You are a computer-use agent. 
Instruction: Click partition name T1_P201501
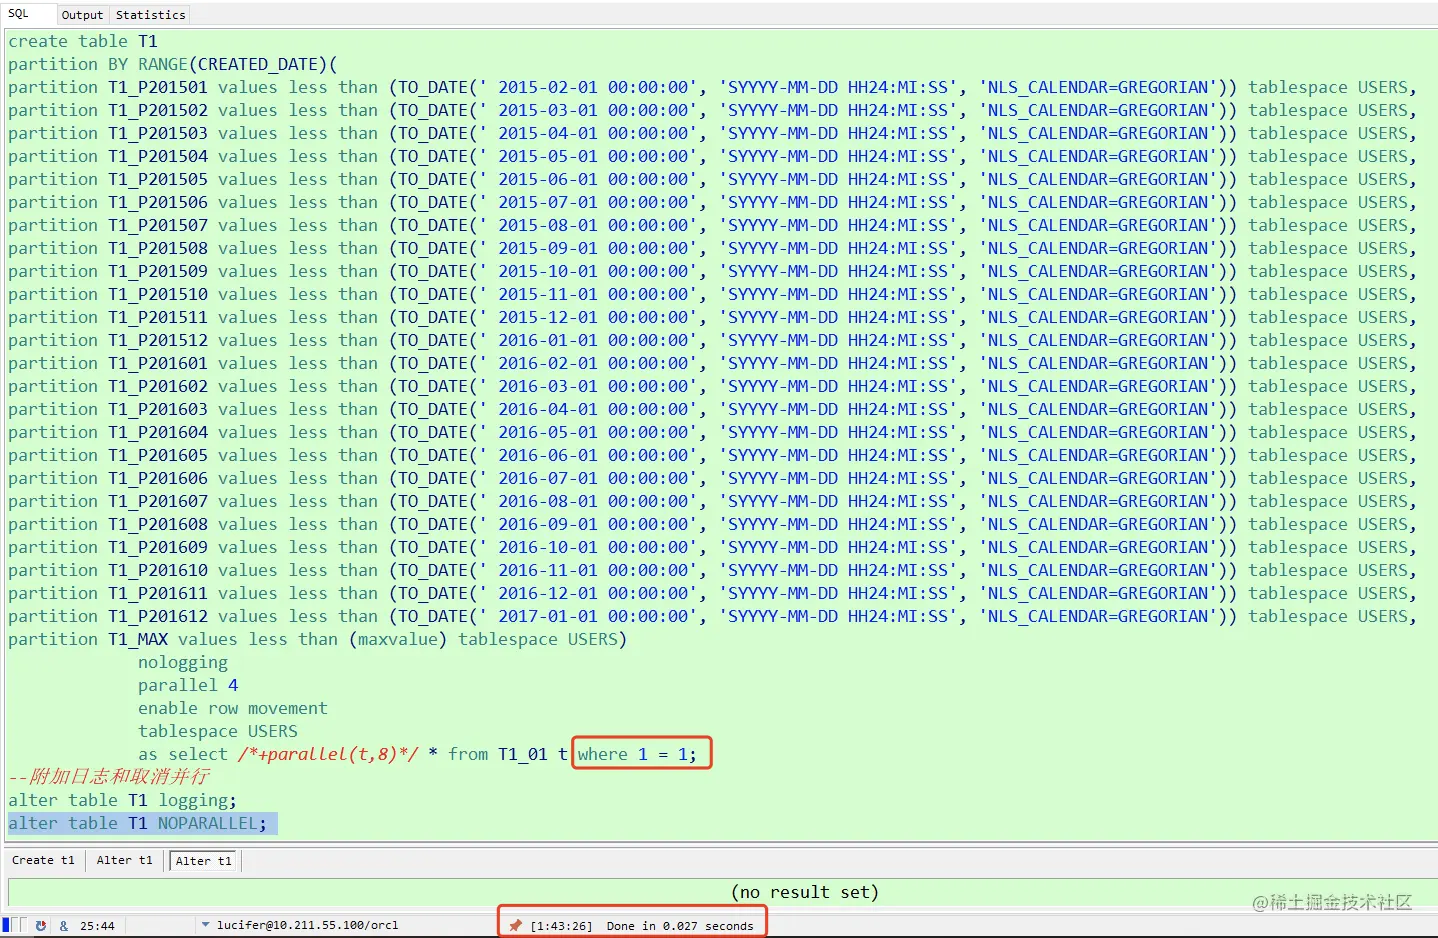click(x=158, y=87)
